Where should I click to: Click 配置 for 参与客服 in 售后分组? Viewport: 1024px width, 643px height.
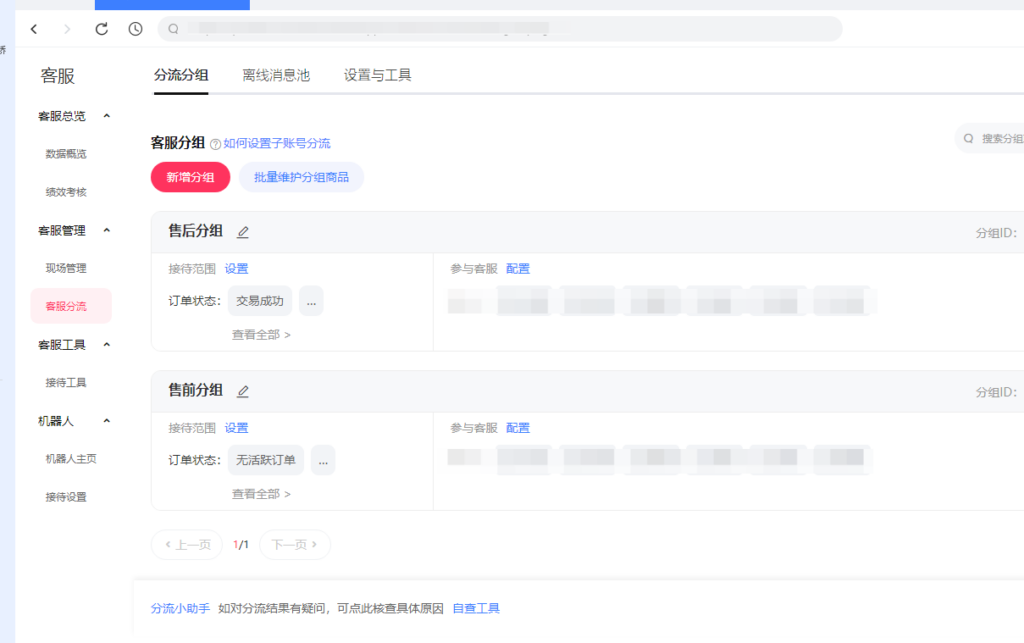[x=519, y=268]
